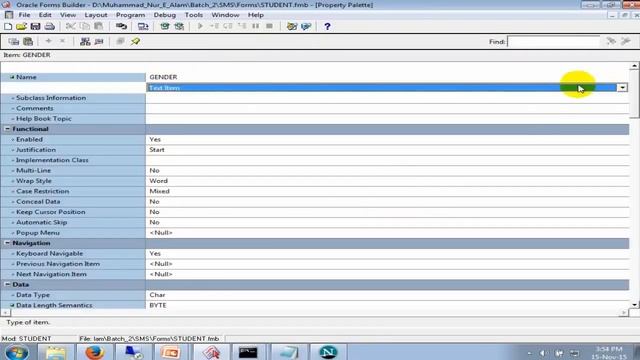The image size is (640, 360).
Task: Select the Conceal Data property row
Action: [x=315, y=202]
